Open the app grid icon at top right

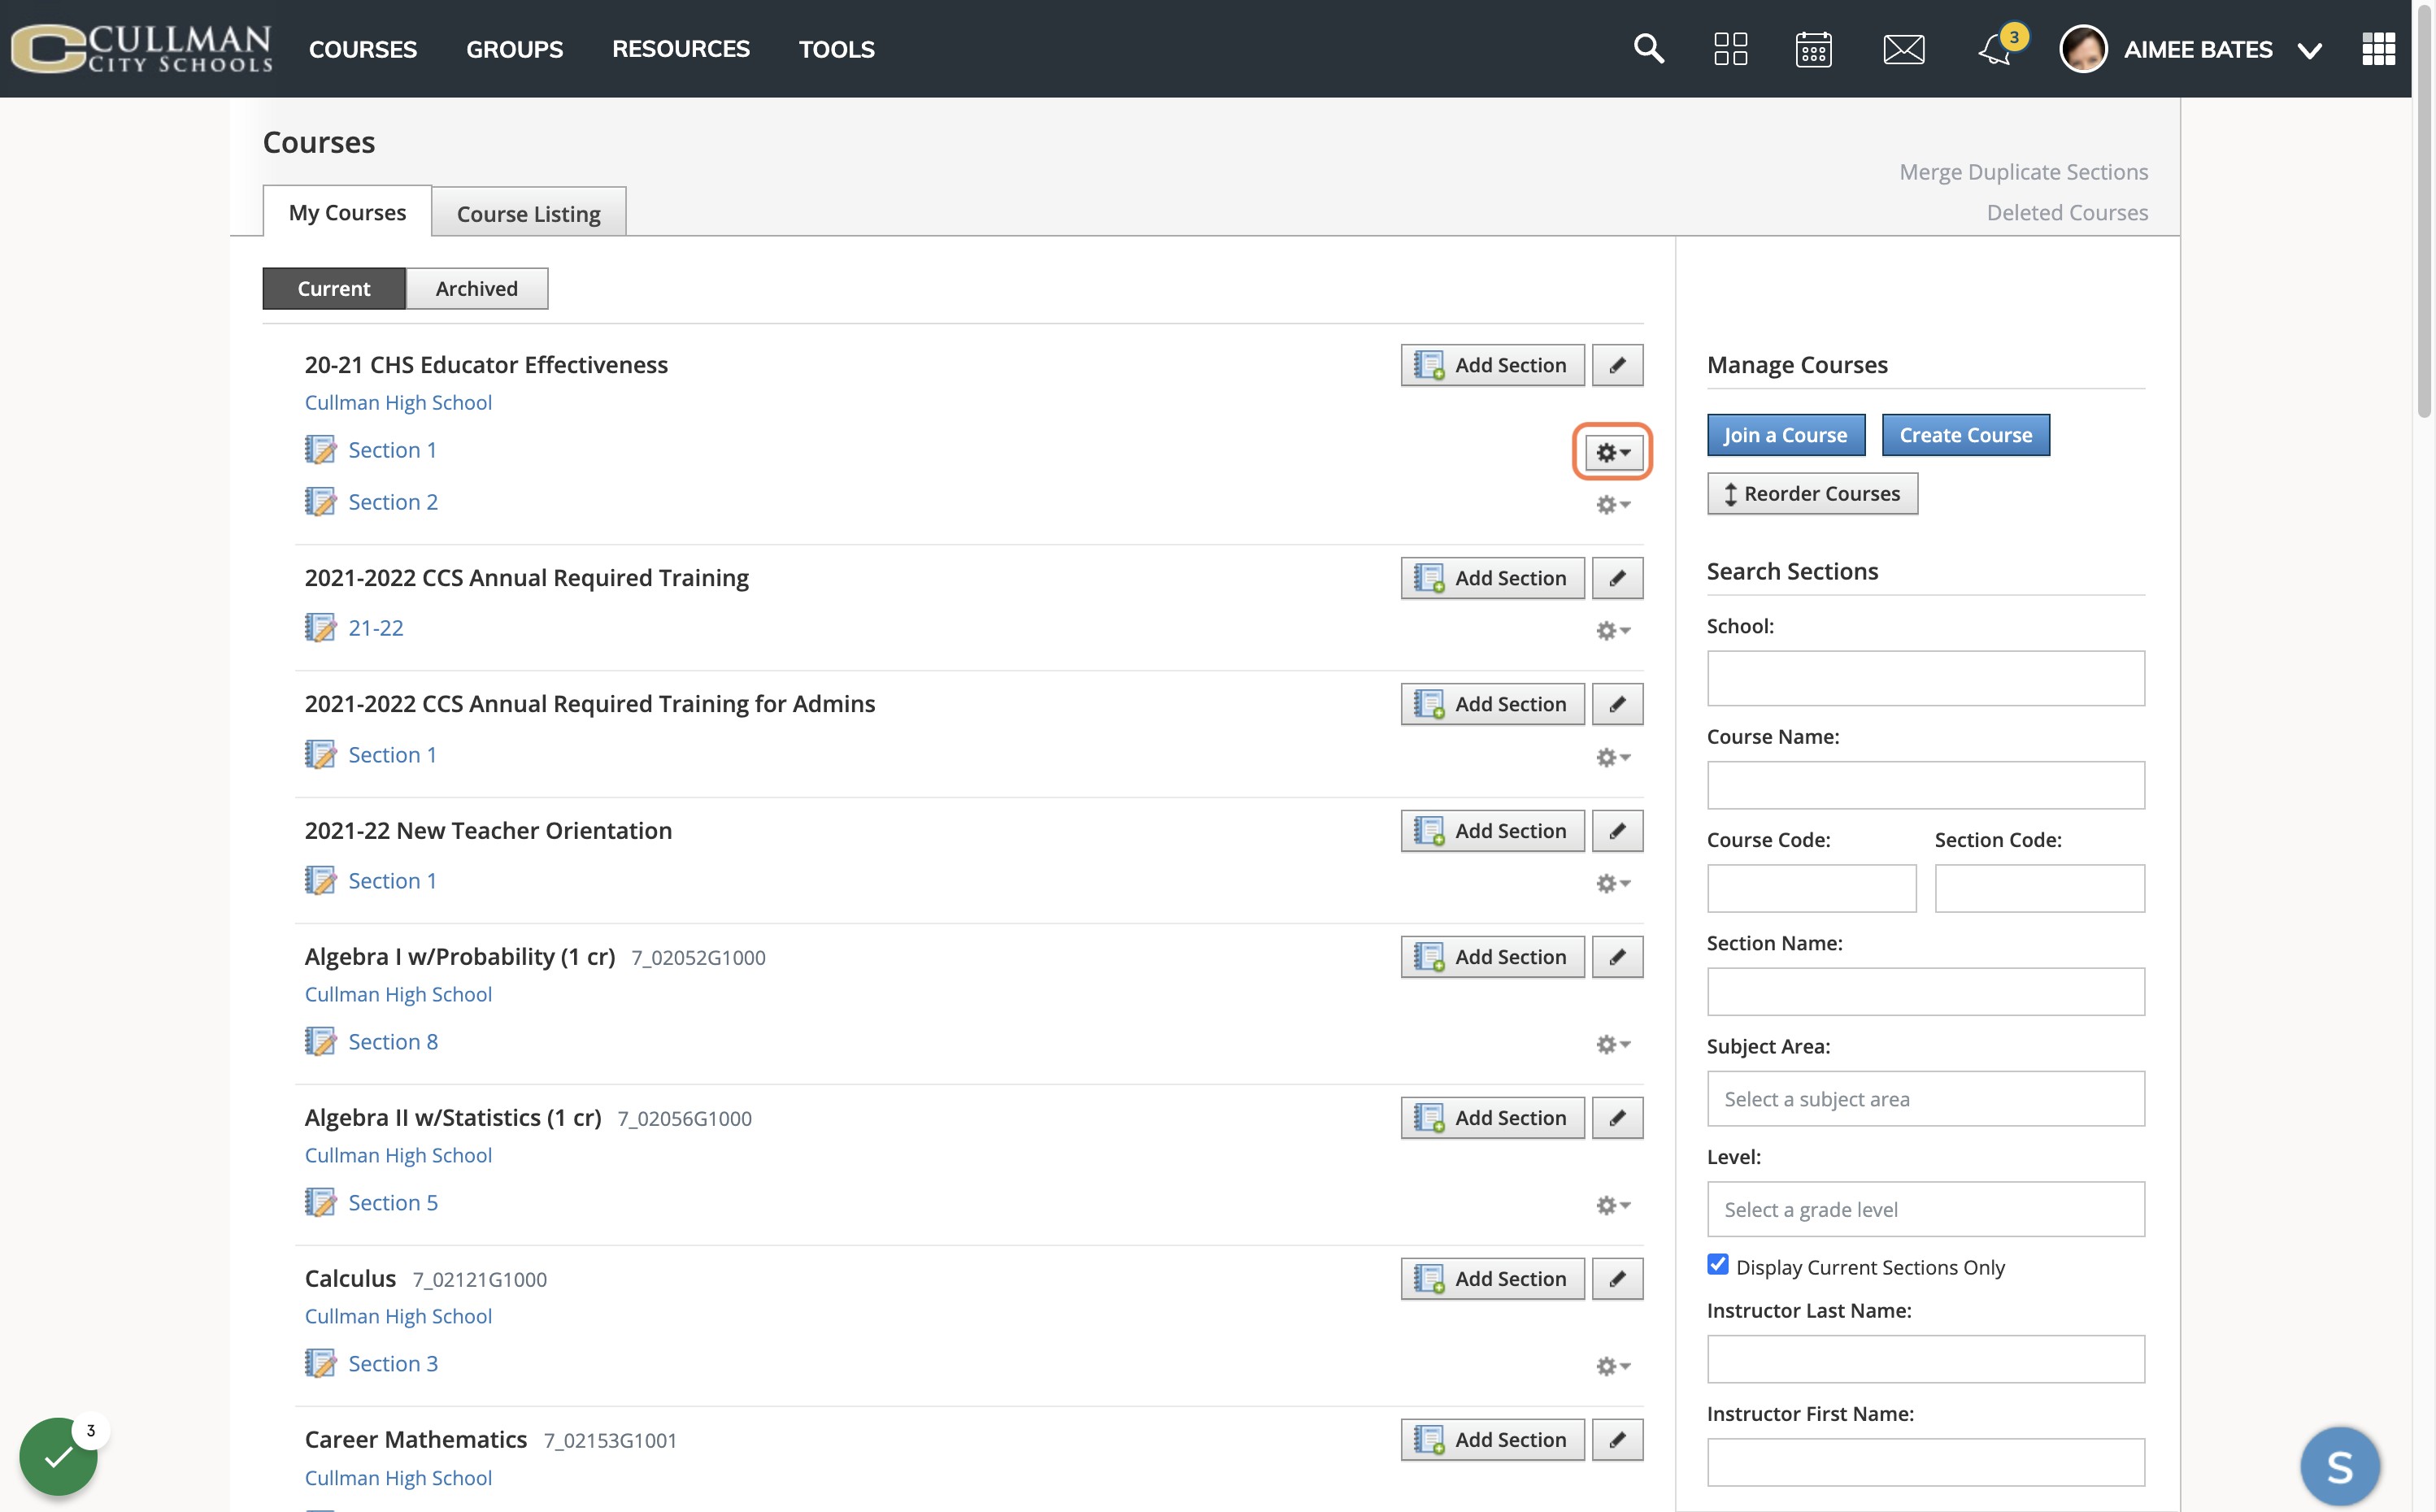(x=2378, y=48)
